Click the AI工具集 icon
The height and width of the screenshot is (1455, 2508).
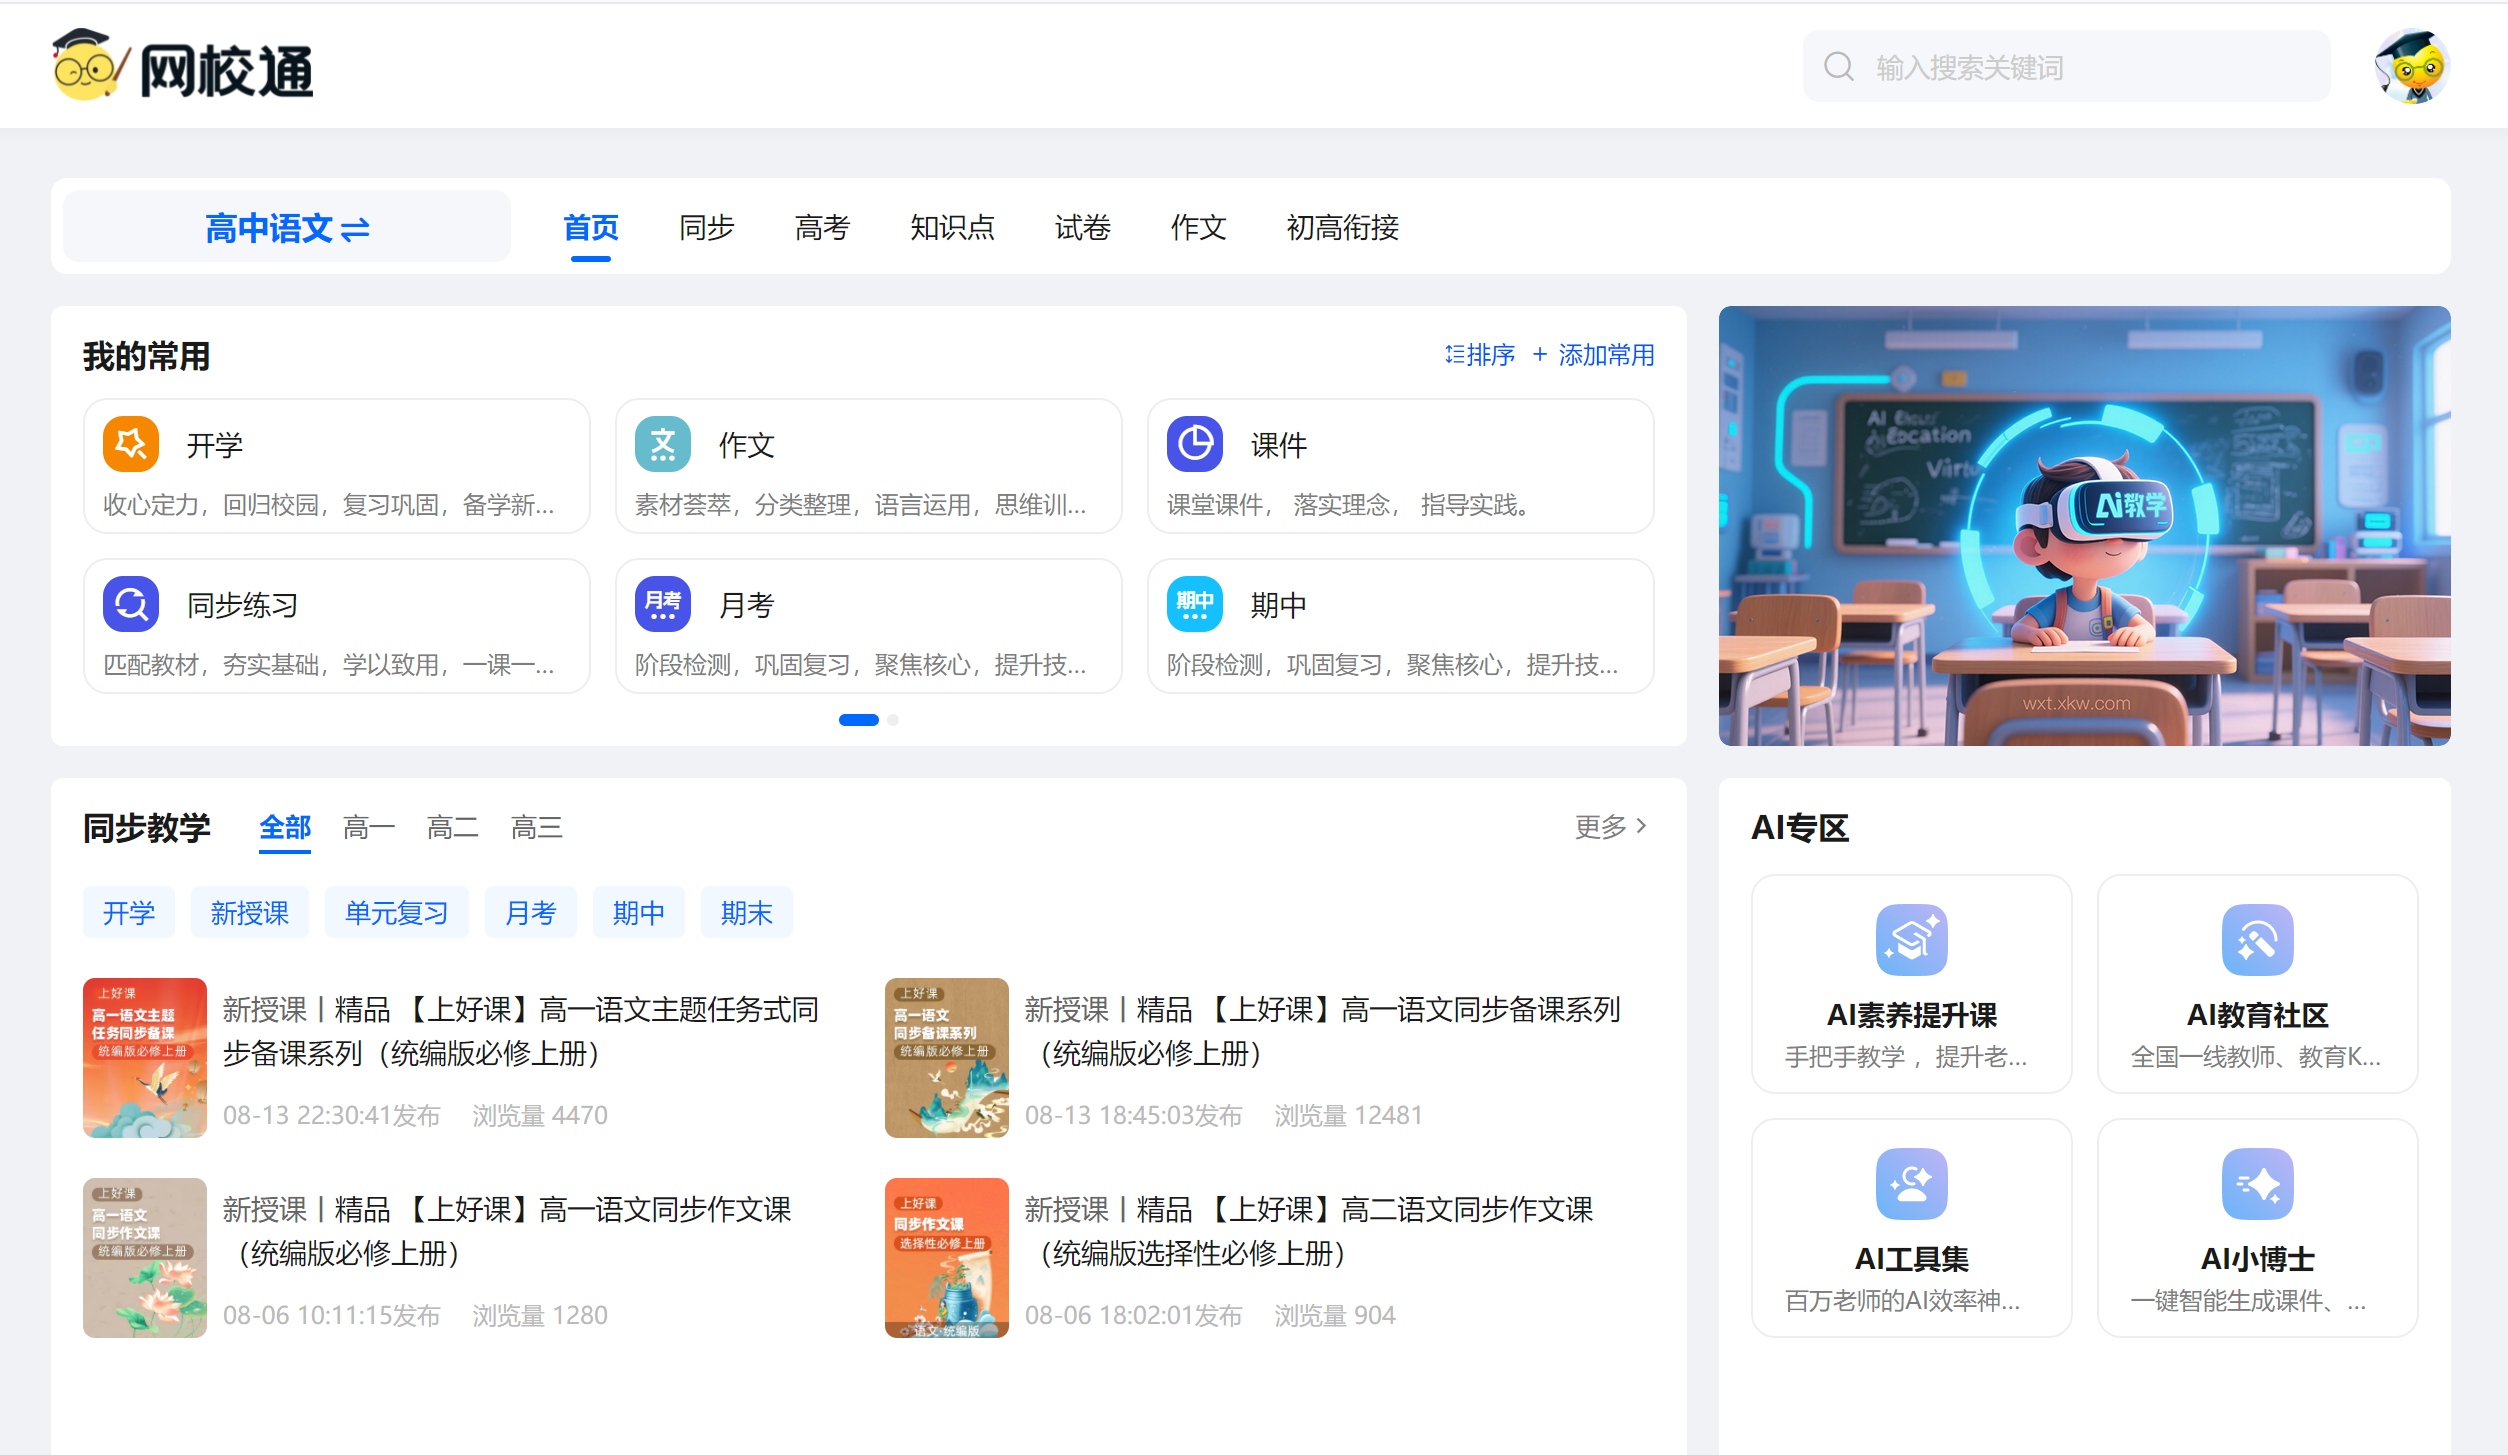click(1911, 1184)
